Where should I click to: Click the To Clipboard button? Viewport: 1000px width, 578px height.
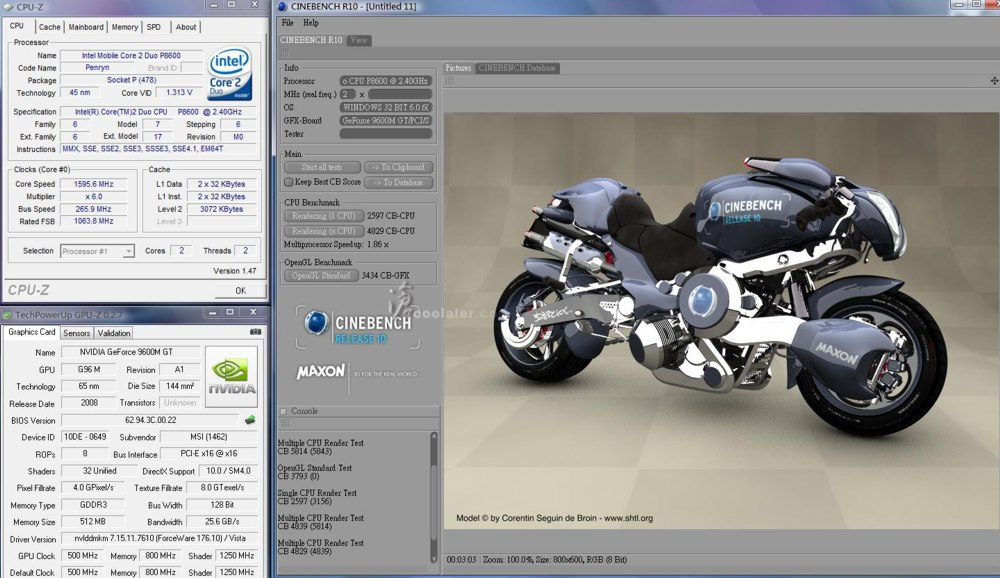point(399,167)
